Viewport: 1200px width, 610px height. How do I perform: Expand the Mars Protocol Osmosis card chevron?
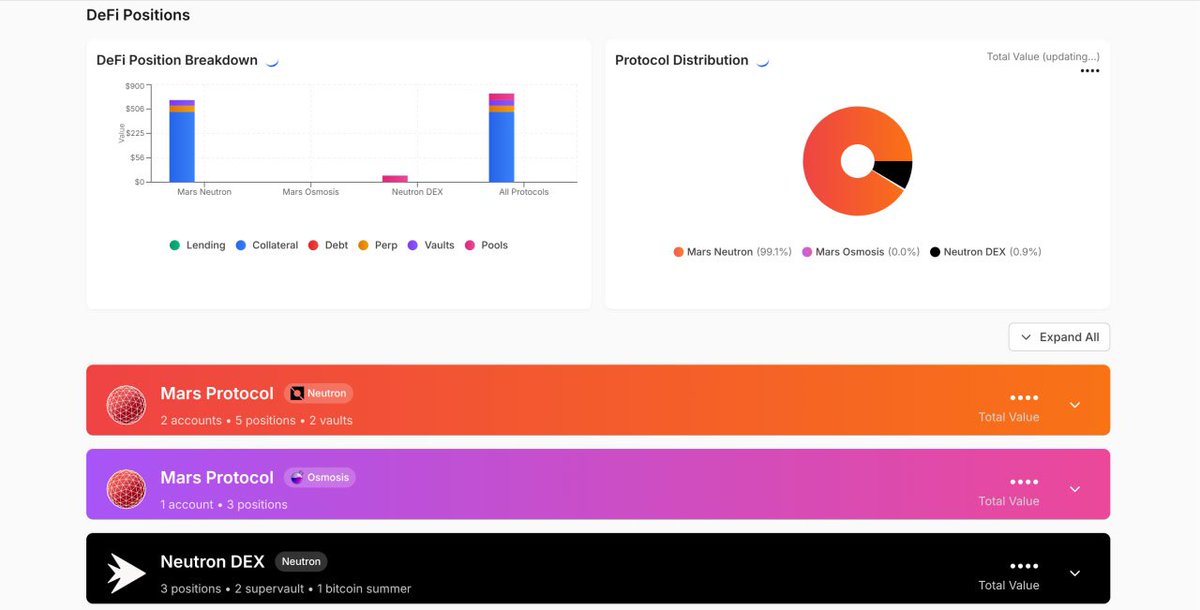coord(1075,489)
